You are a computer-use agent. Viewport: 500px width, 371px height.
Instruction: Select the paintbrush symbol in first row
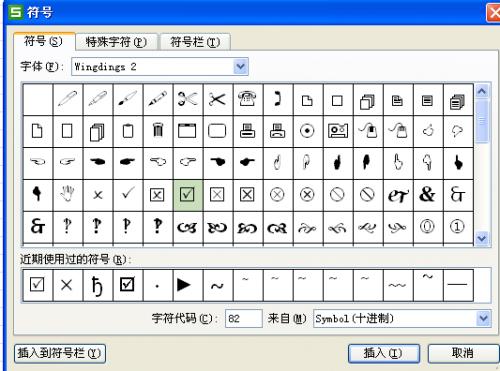[x=128, y=99]
